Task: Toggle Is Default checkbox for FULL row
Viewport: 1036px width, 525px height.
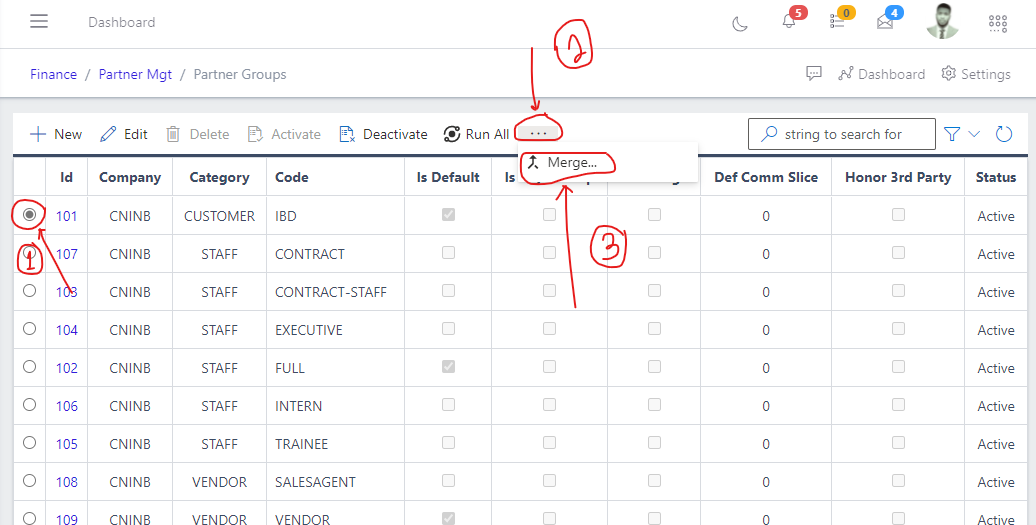Action: 448,368
